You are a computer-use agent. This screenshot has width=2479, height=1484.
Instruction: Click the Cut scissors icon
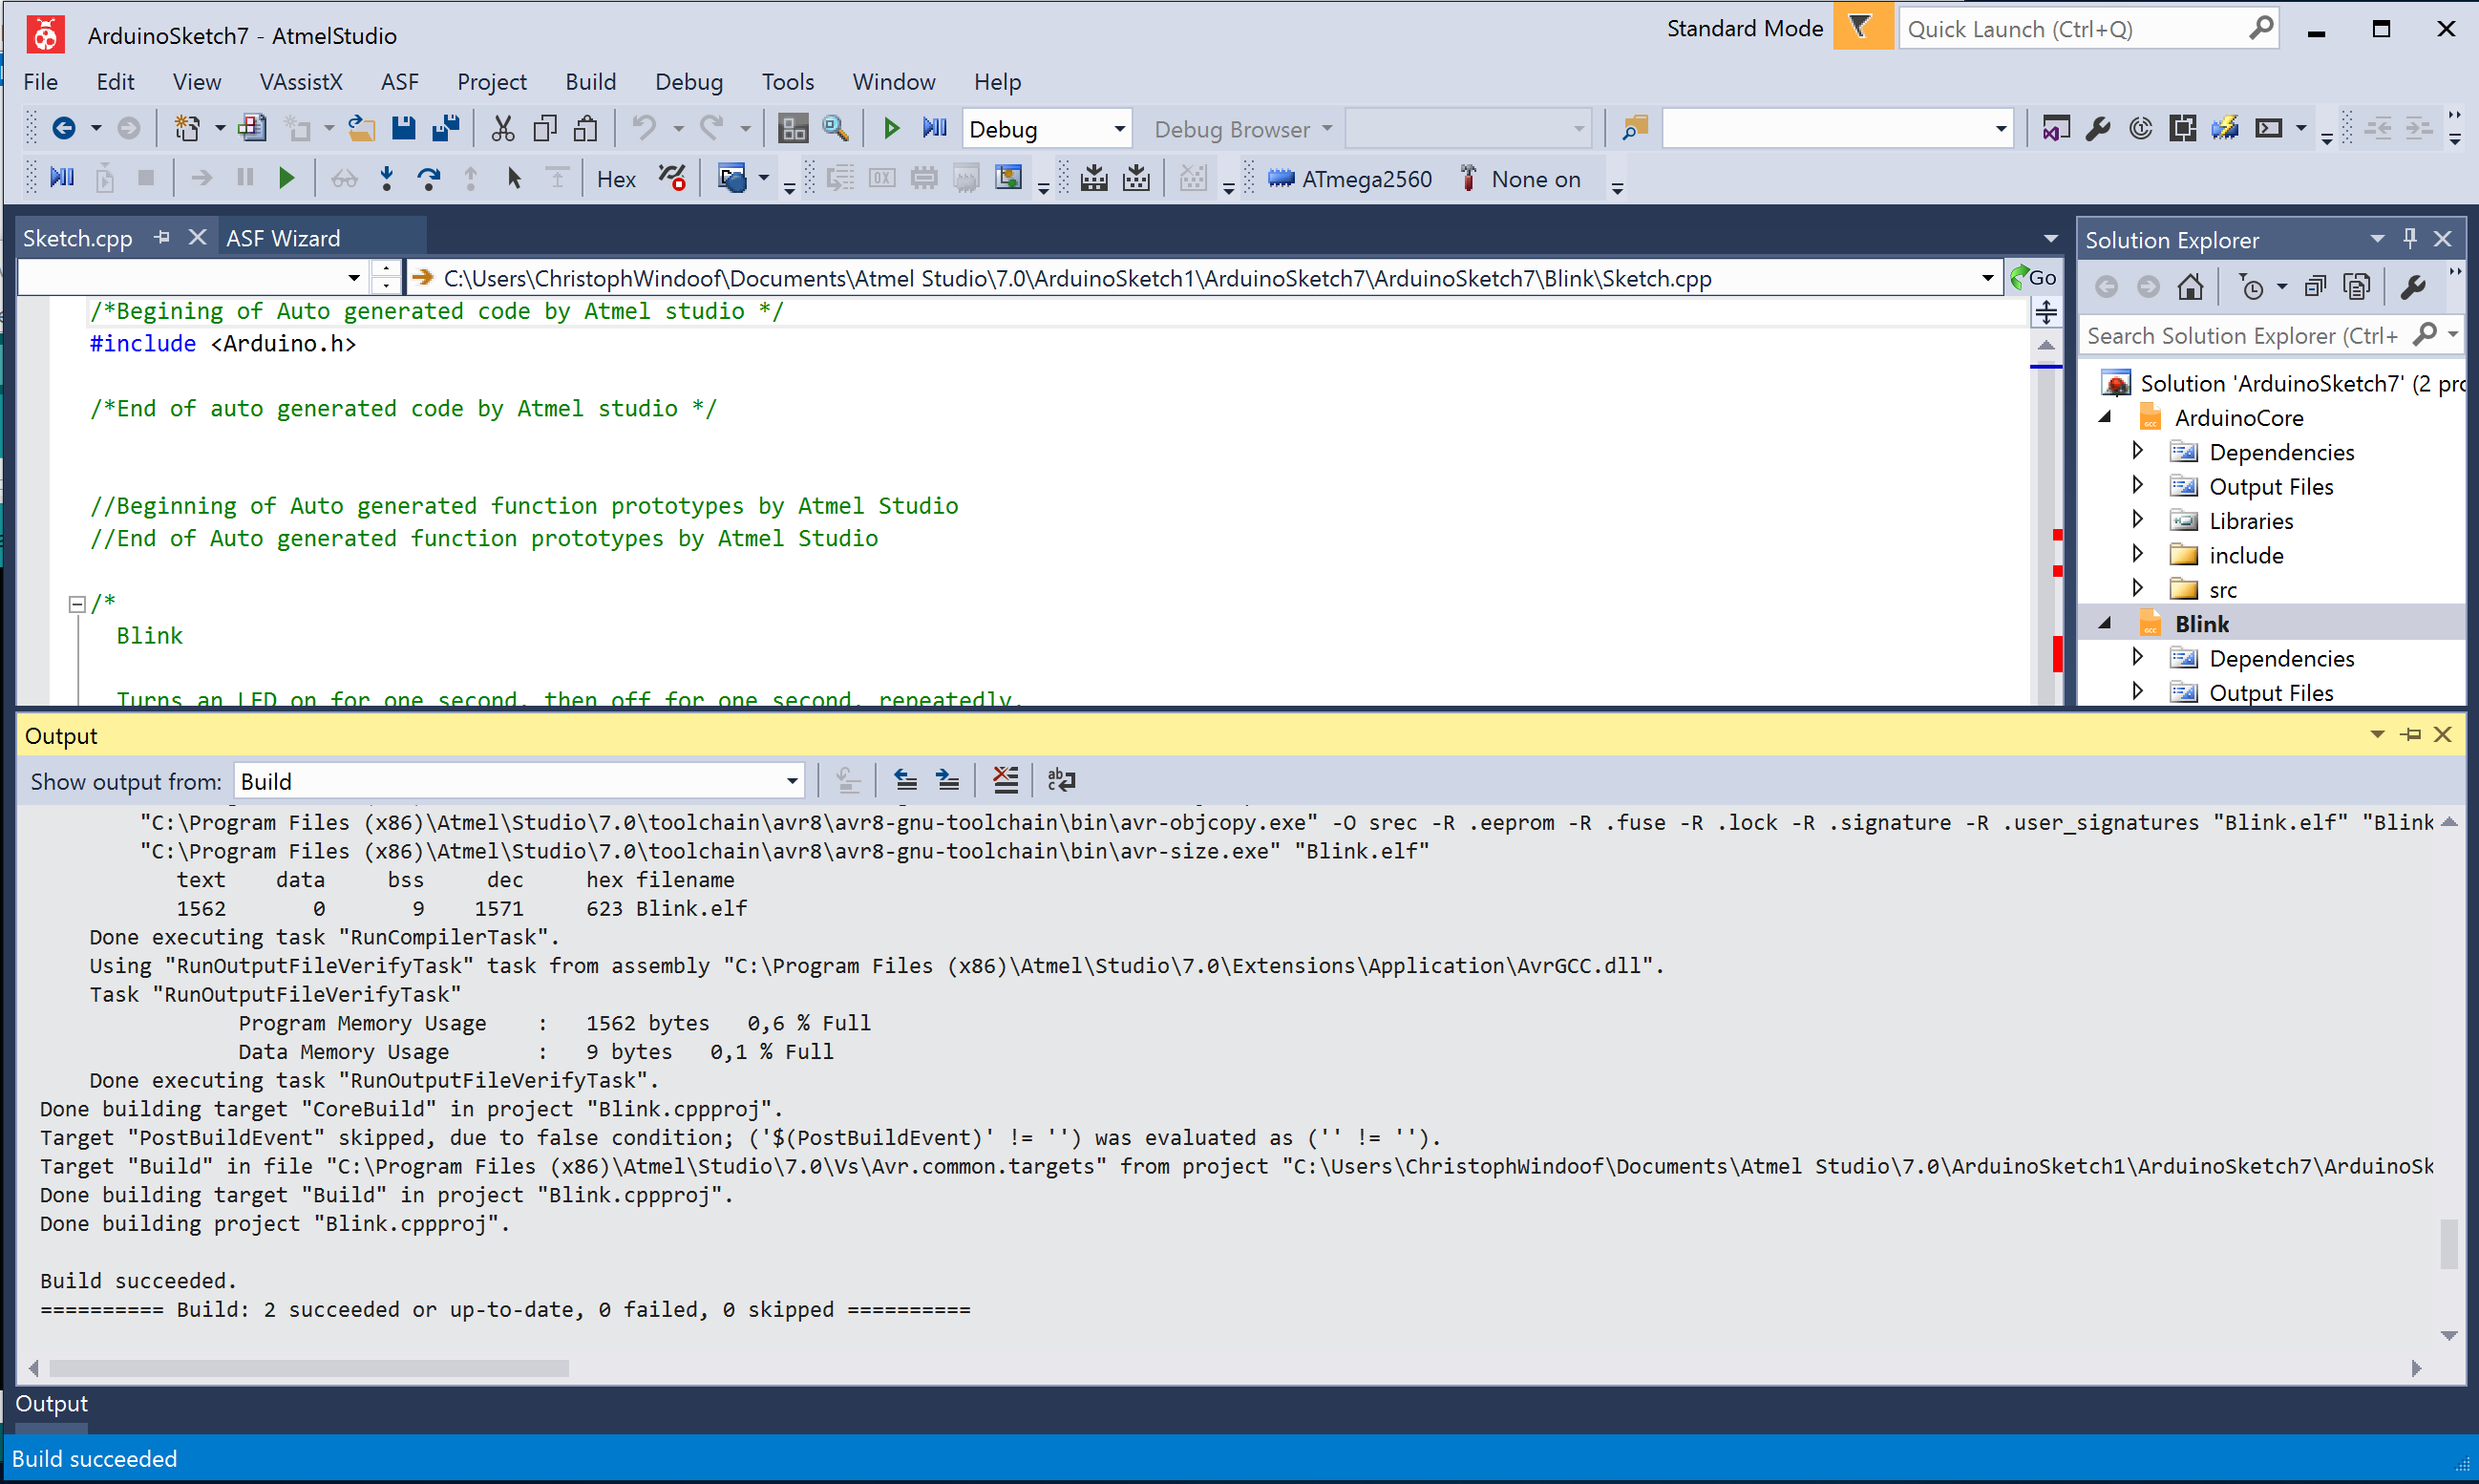(503, 128)
